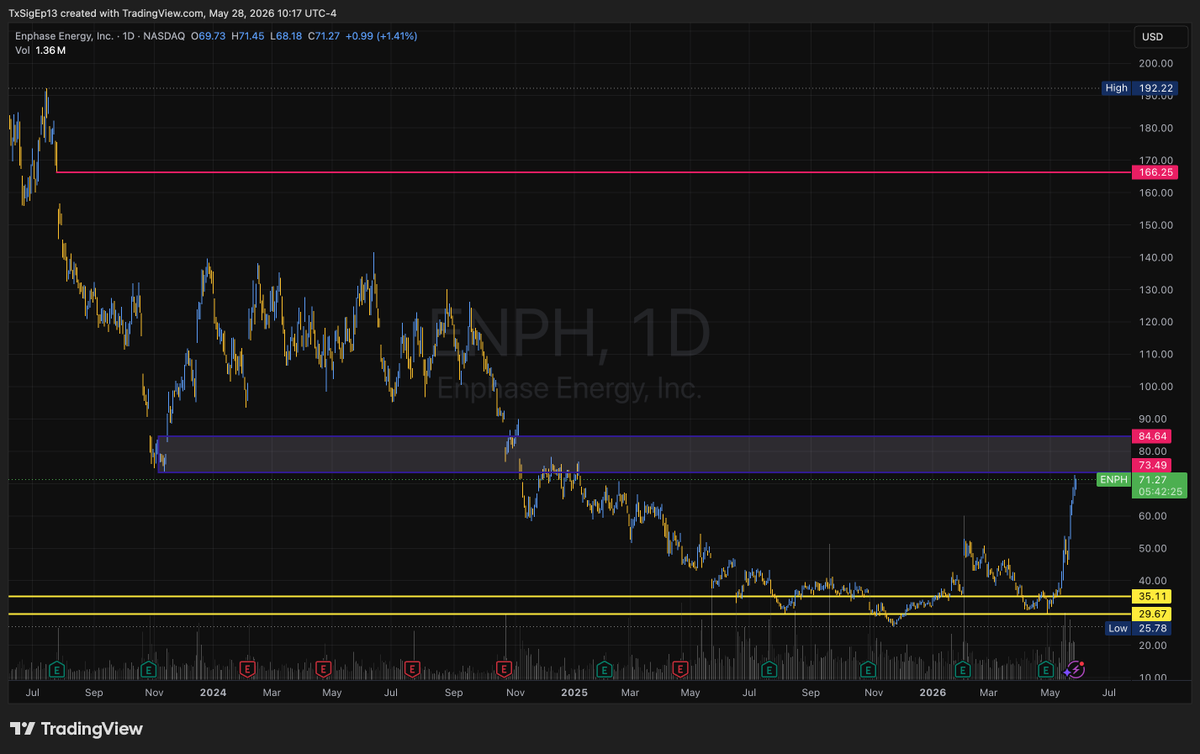Select the lower yellow line at 29.67
Screen dimensions: 1200x754
click(x=570, y=614)
